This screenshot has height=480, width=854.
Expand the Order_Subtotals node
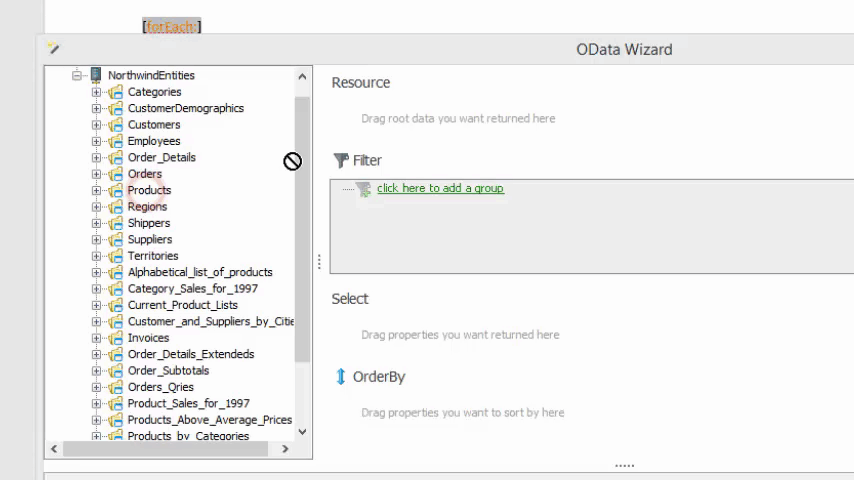pyautogui.click(x=96, y=370)
